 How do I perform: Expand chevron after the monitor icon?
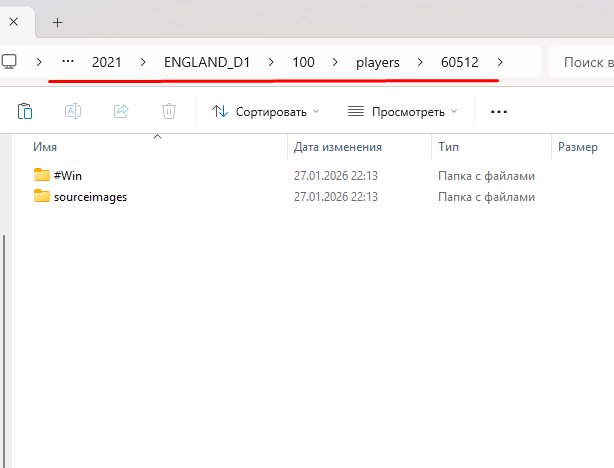click(x=39, y=62)
